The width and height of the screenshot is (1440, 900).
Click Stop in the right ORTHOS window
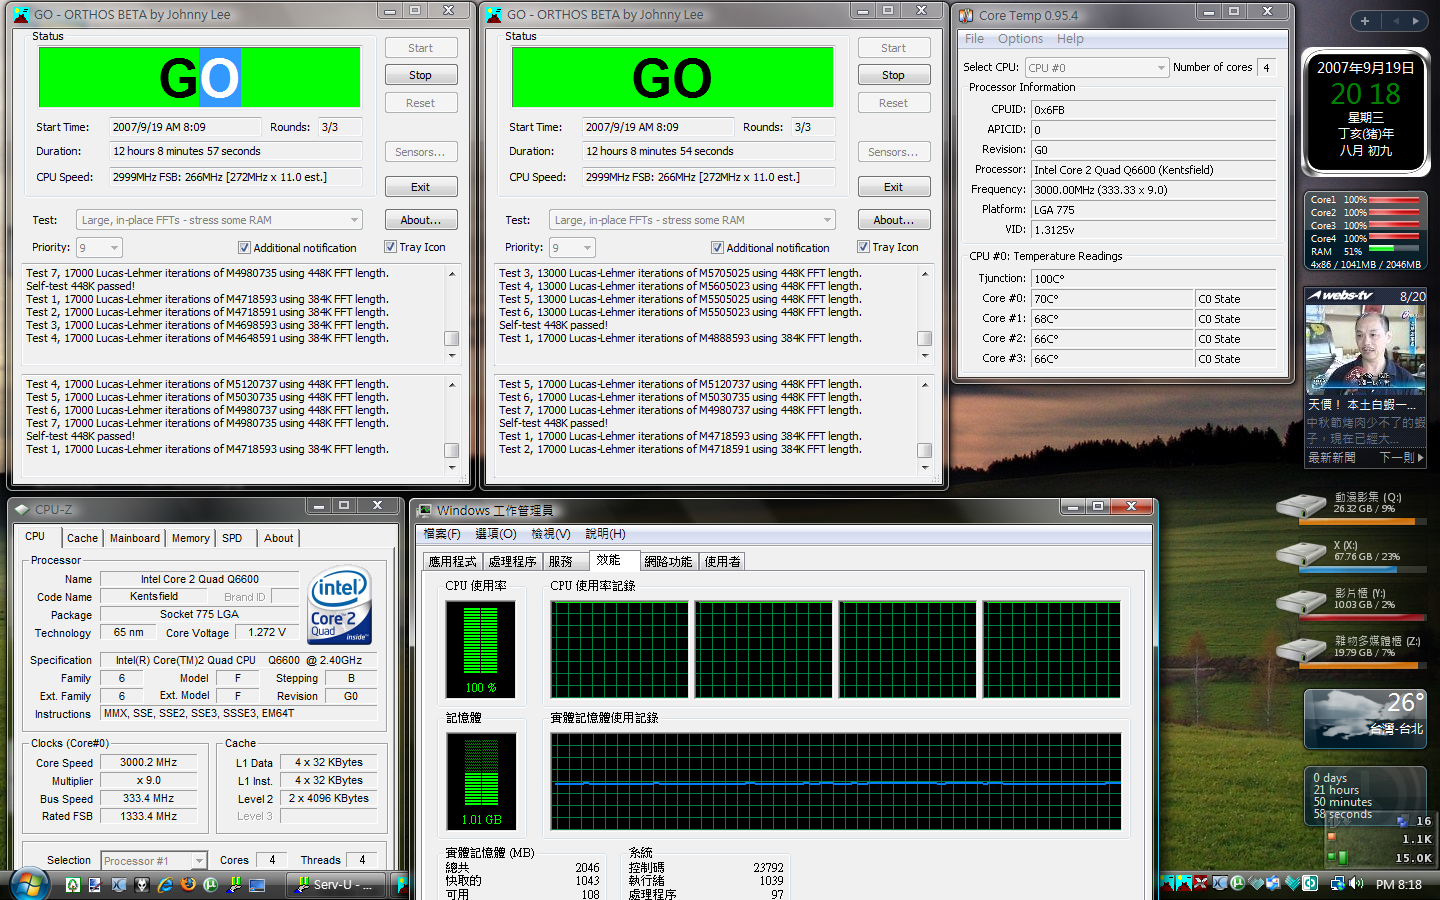click(894, 75)
